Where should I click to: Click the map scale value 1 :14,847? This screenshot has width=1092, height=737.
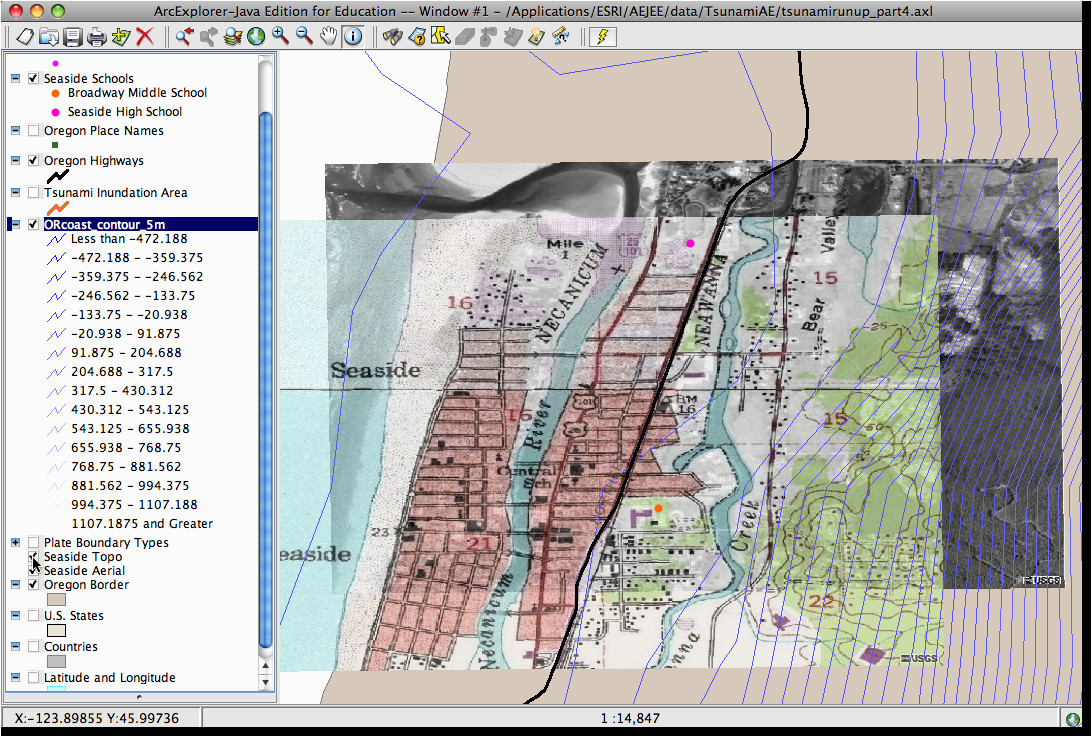(x=630, y=718)
